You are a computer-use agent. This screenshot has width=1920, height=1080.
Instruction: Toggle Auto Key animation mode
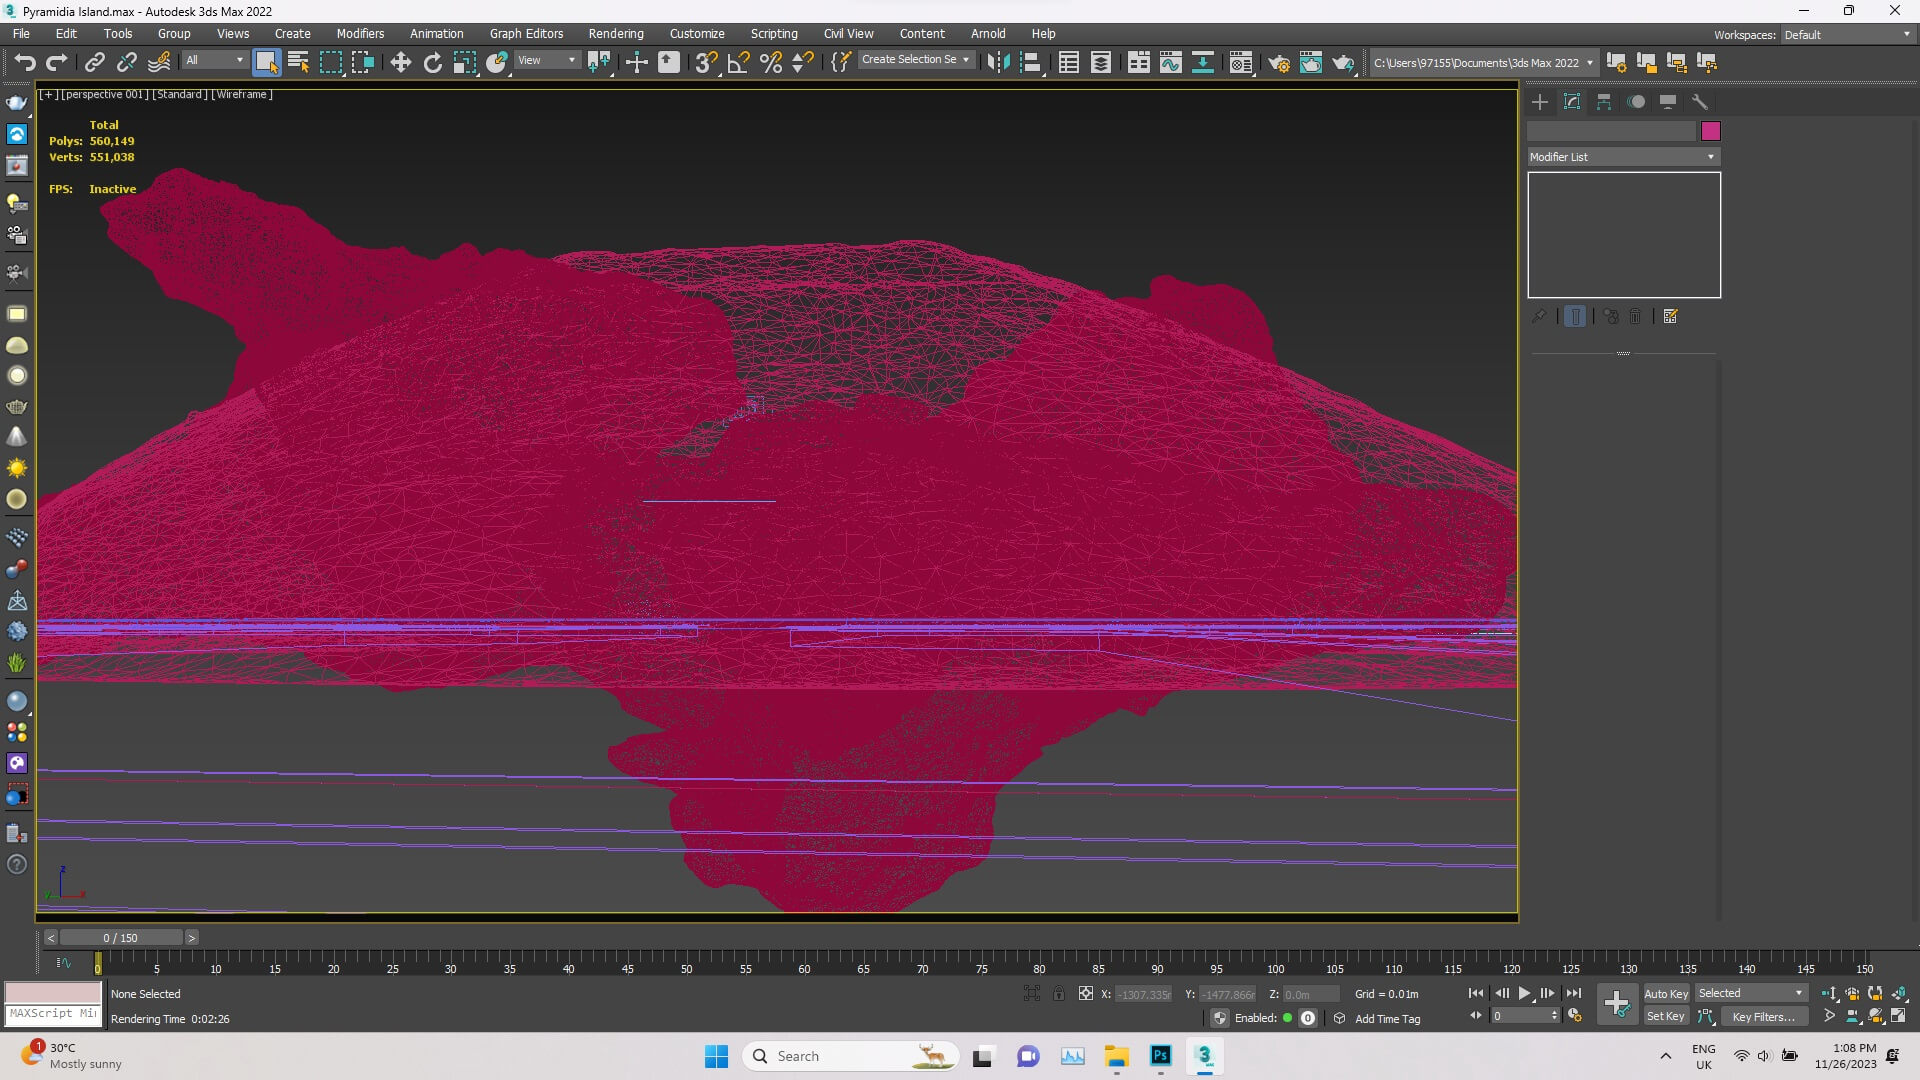tap(1665, 993)
